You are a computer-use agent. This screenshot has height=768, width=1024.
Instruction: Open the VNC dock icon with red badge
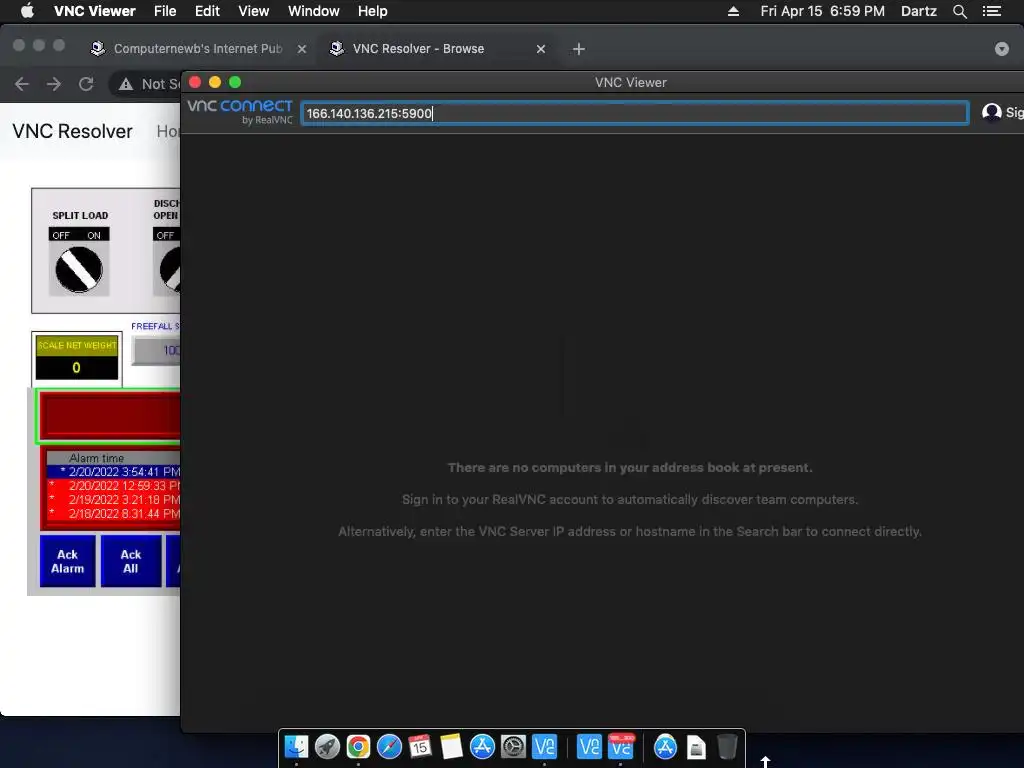click(x=620, y=746)
